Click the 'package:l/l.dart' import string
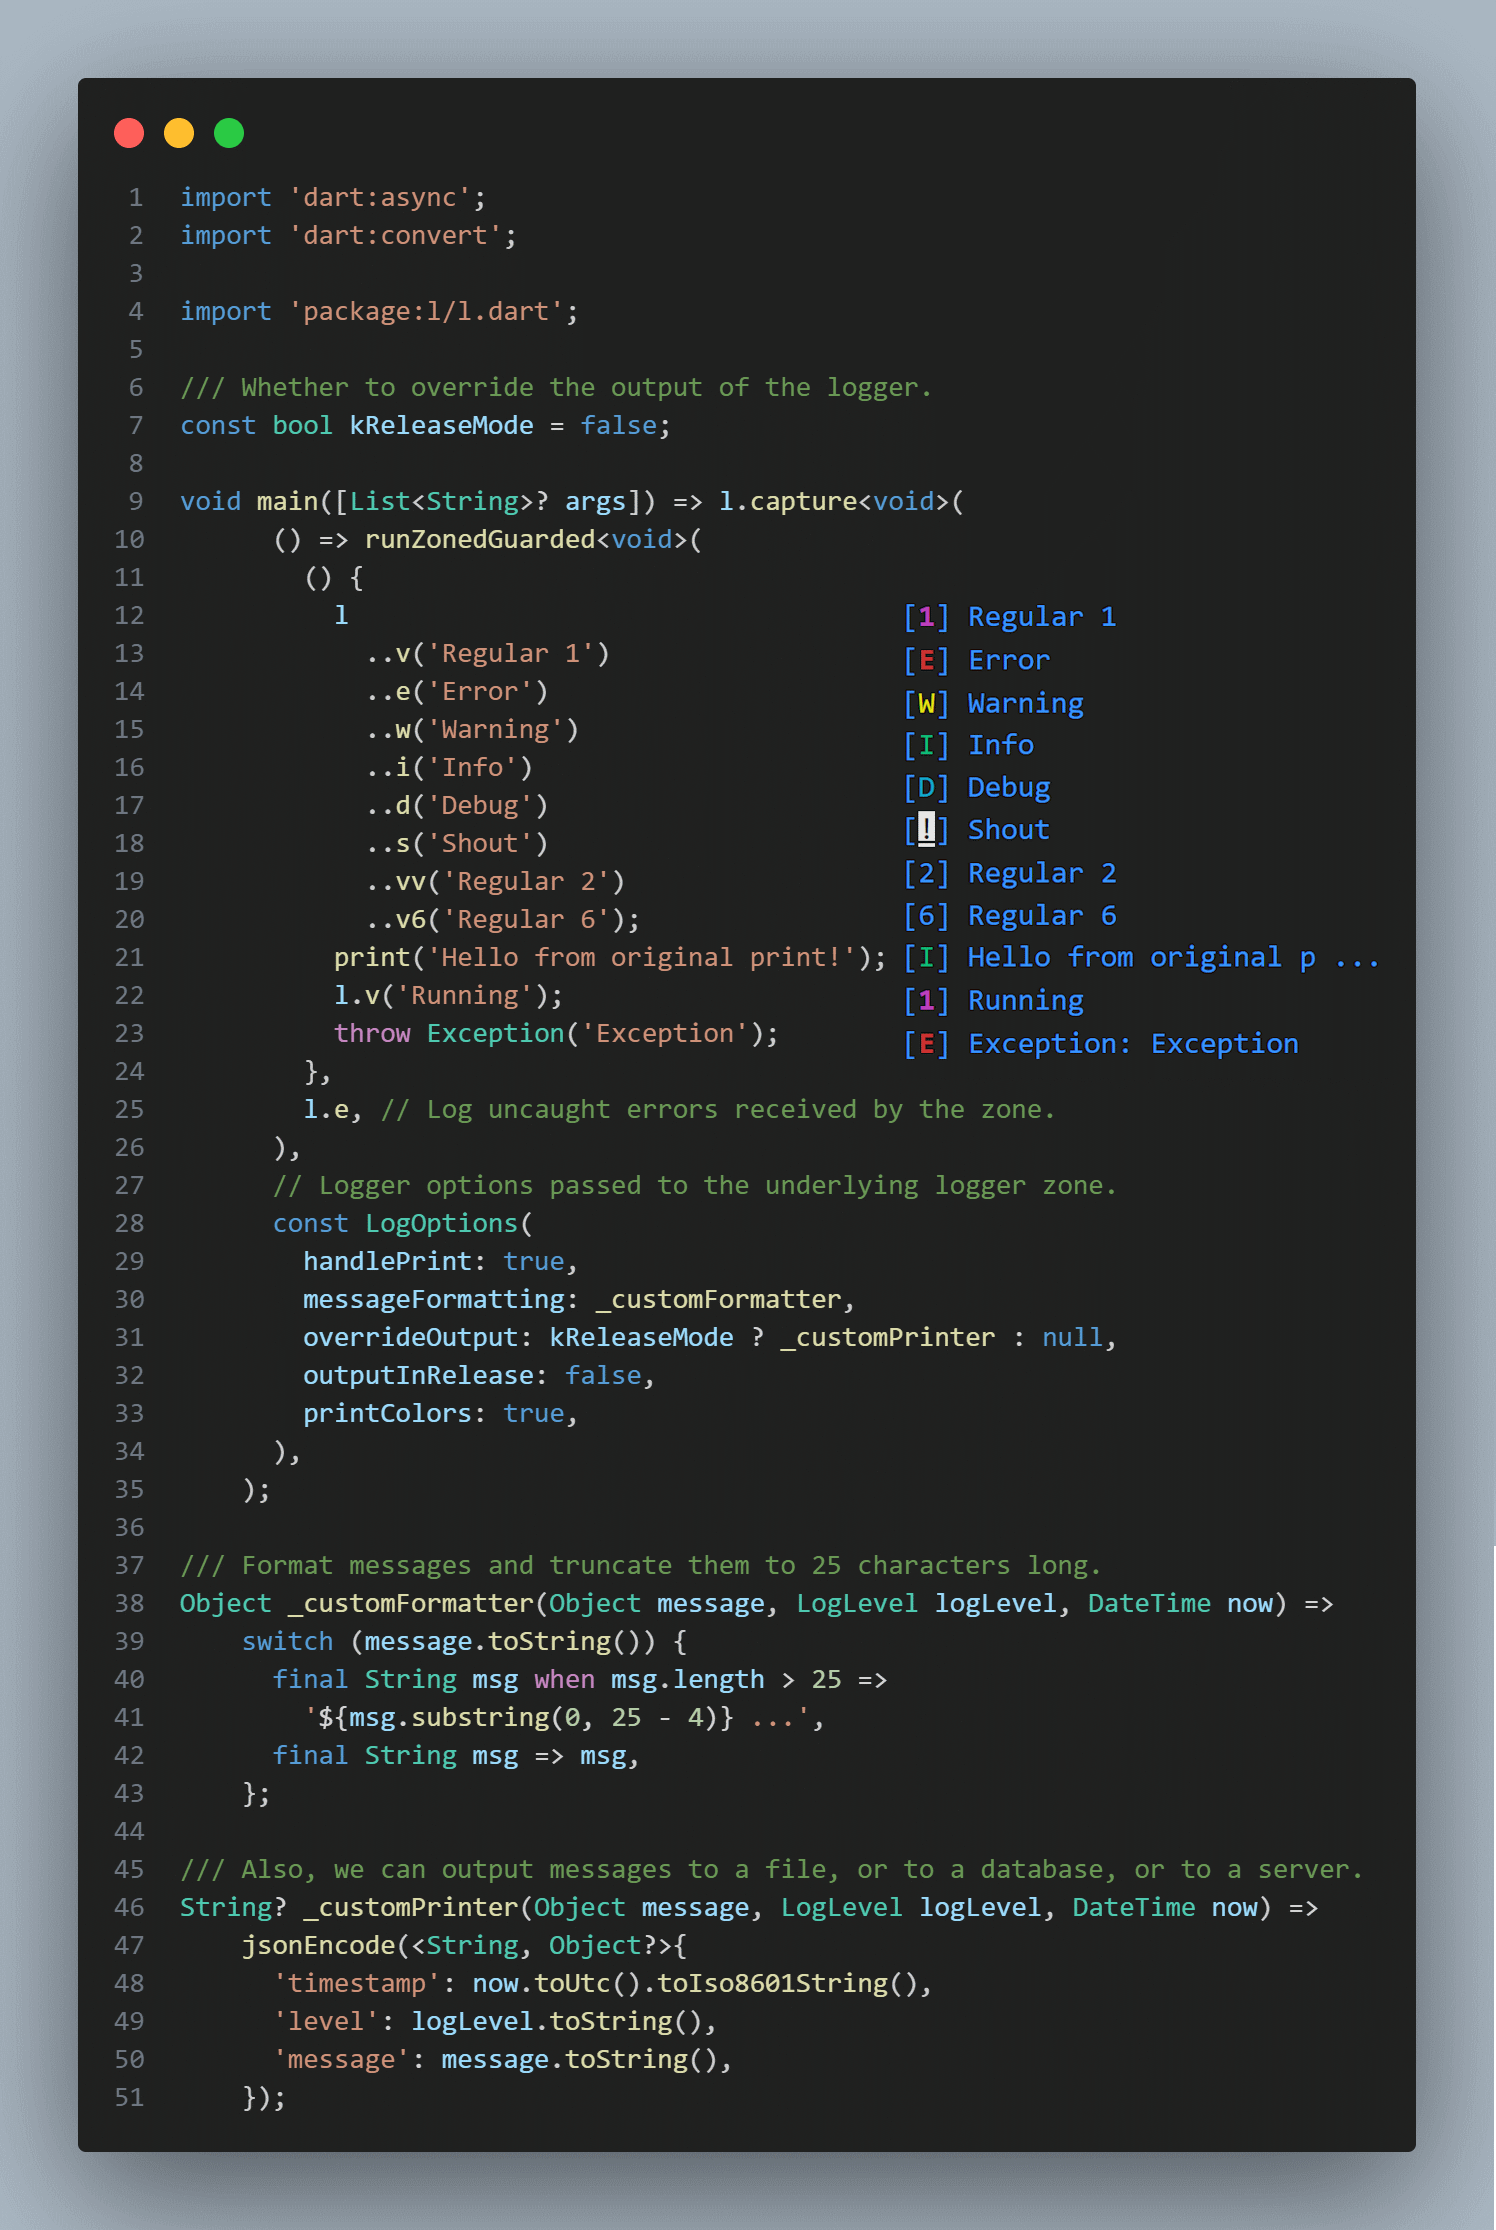 coord(426,311)
